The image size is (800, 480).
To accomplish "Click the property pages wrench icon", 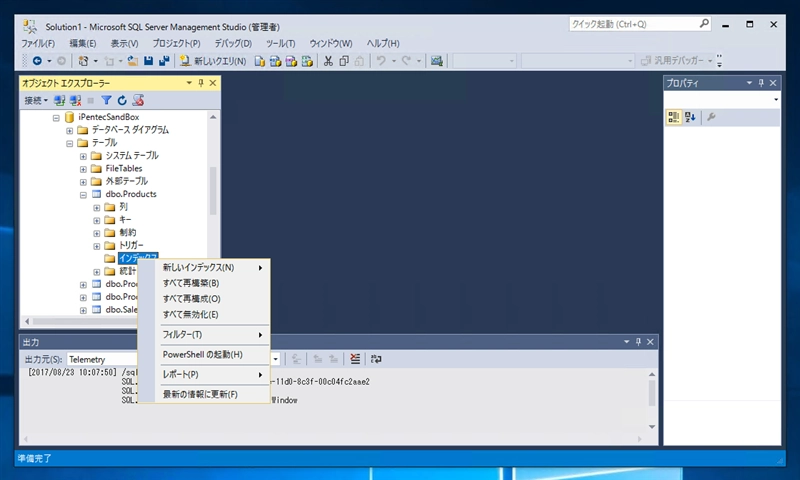I will (x=712, y=117).
